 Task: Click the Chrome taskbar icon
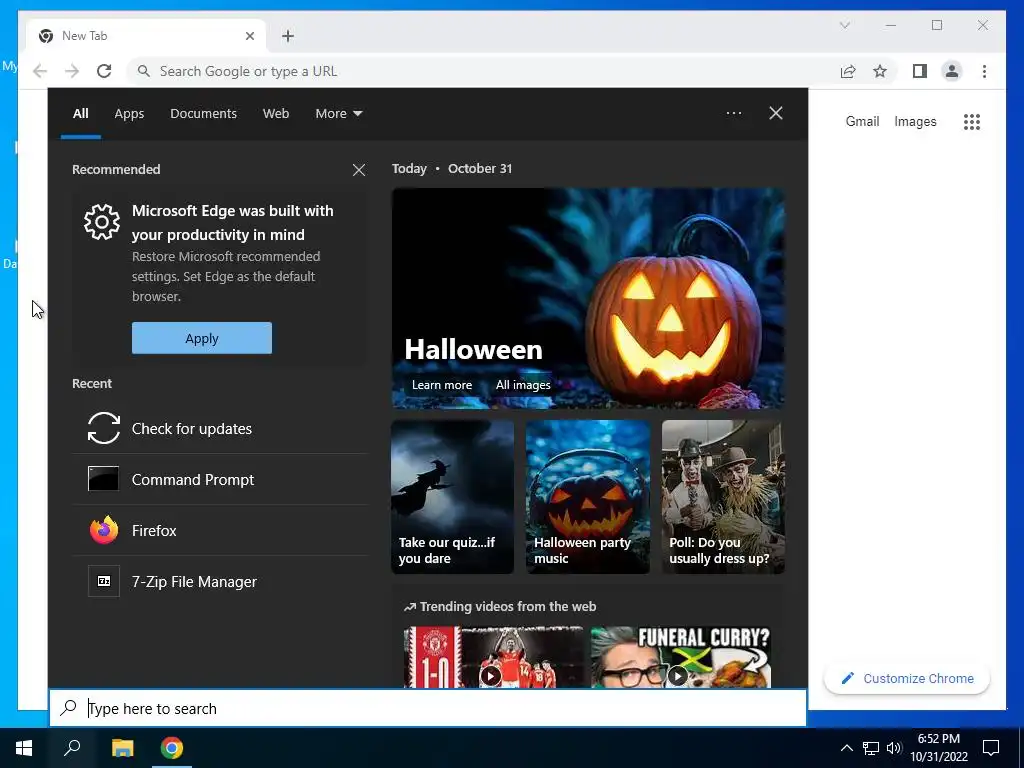tap(172, 748)
